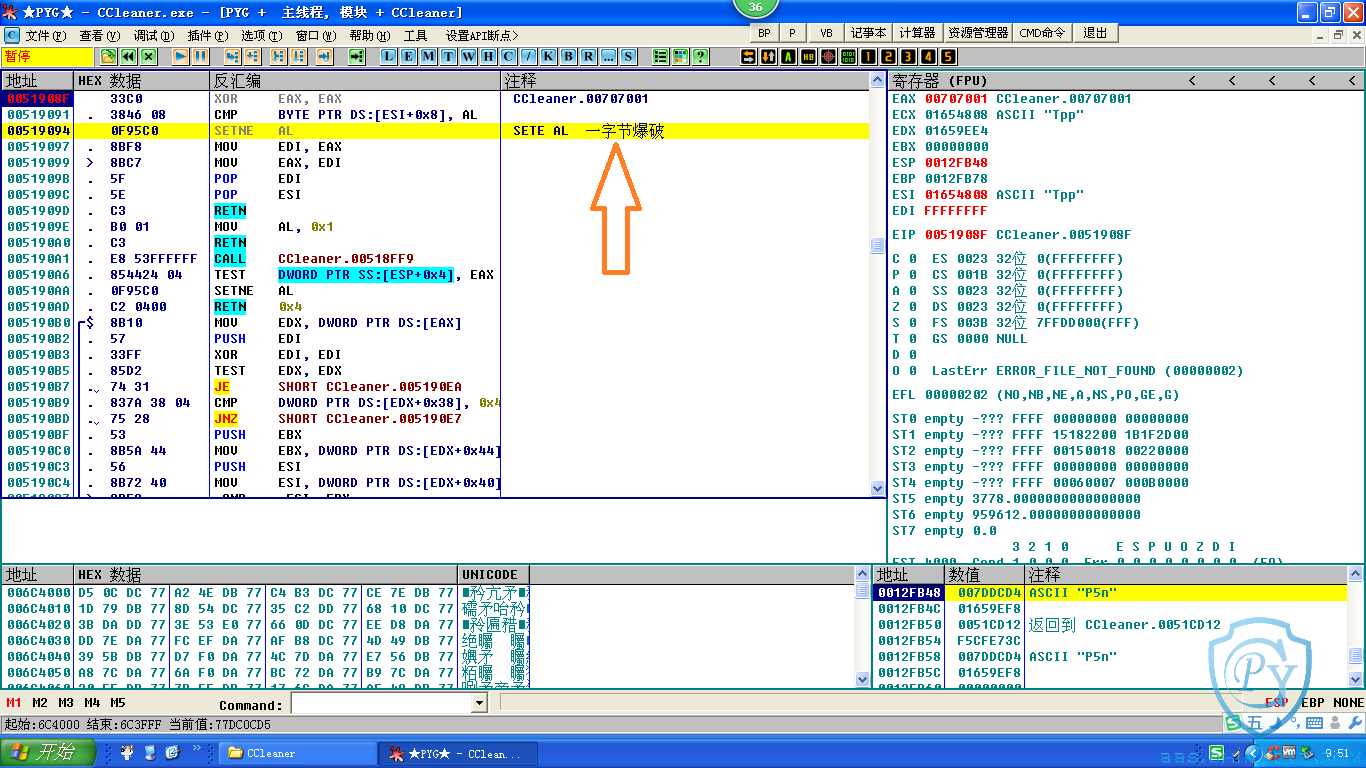Click the hex dump pane scrollbar
Screen dimensions: 1366x768
pyautogui.click(x=864, y=626)
